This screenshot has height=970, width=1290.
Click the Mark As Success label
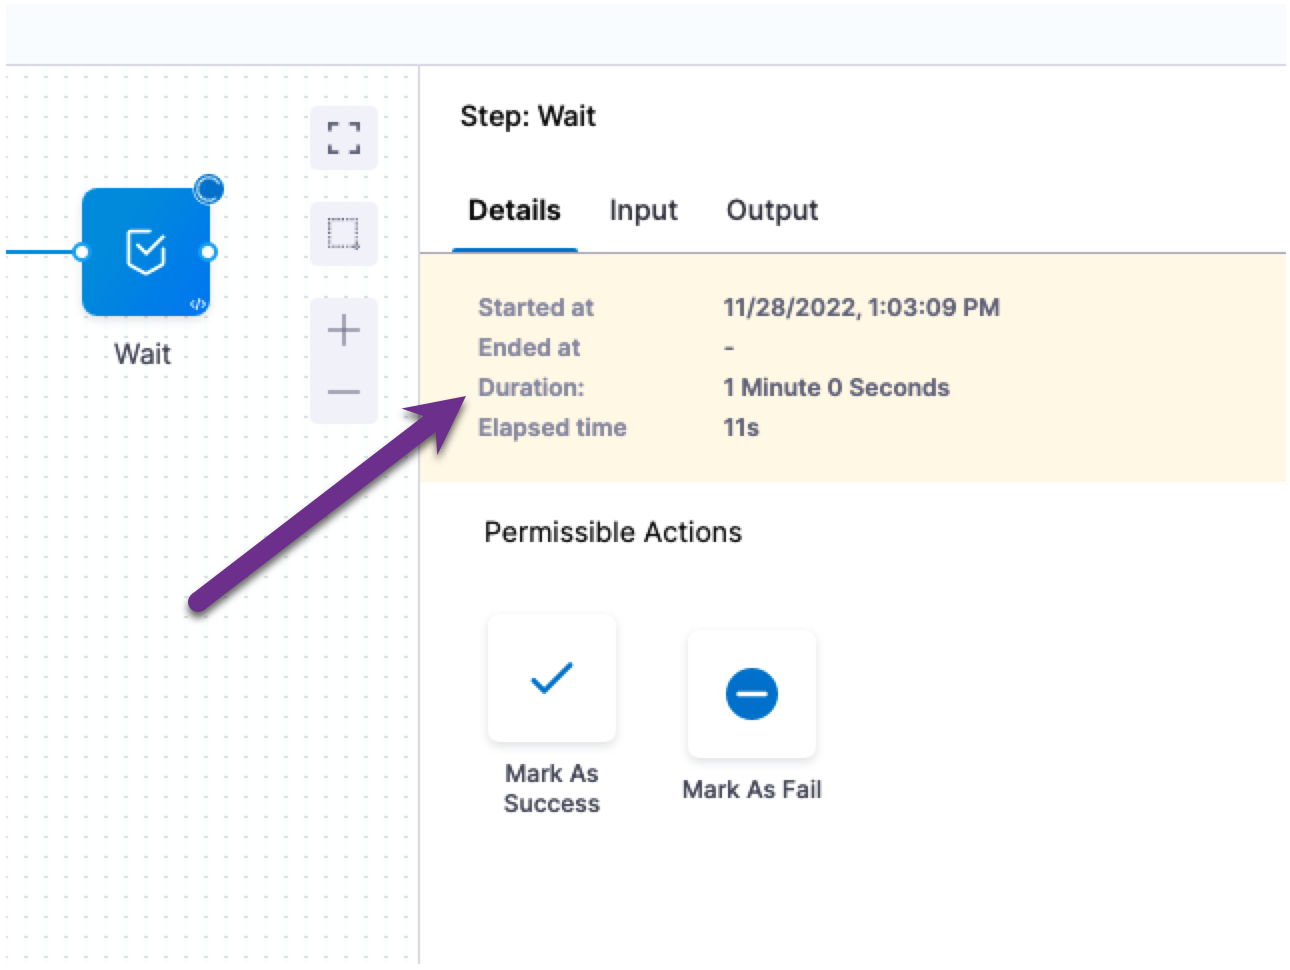pyautogui.click(x=552, y=788)
